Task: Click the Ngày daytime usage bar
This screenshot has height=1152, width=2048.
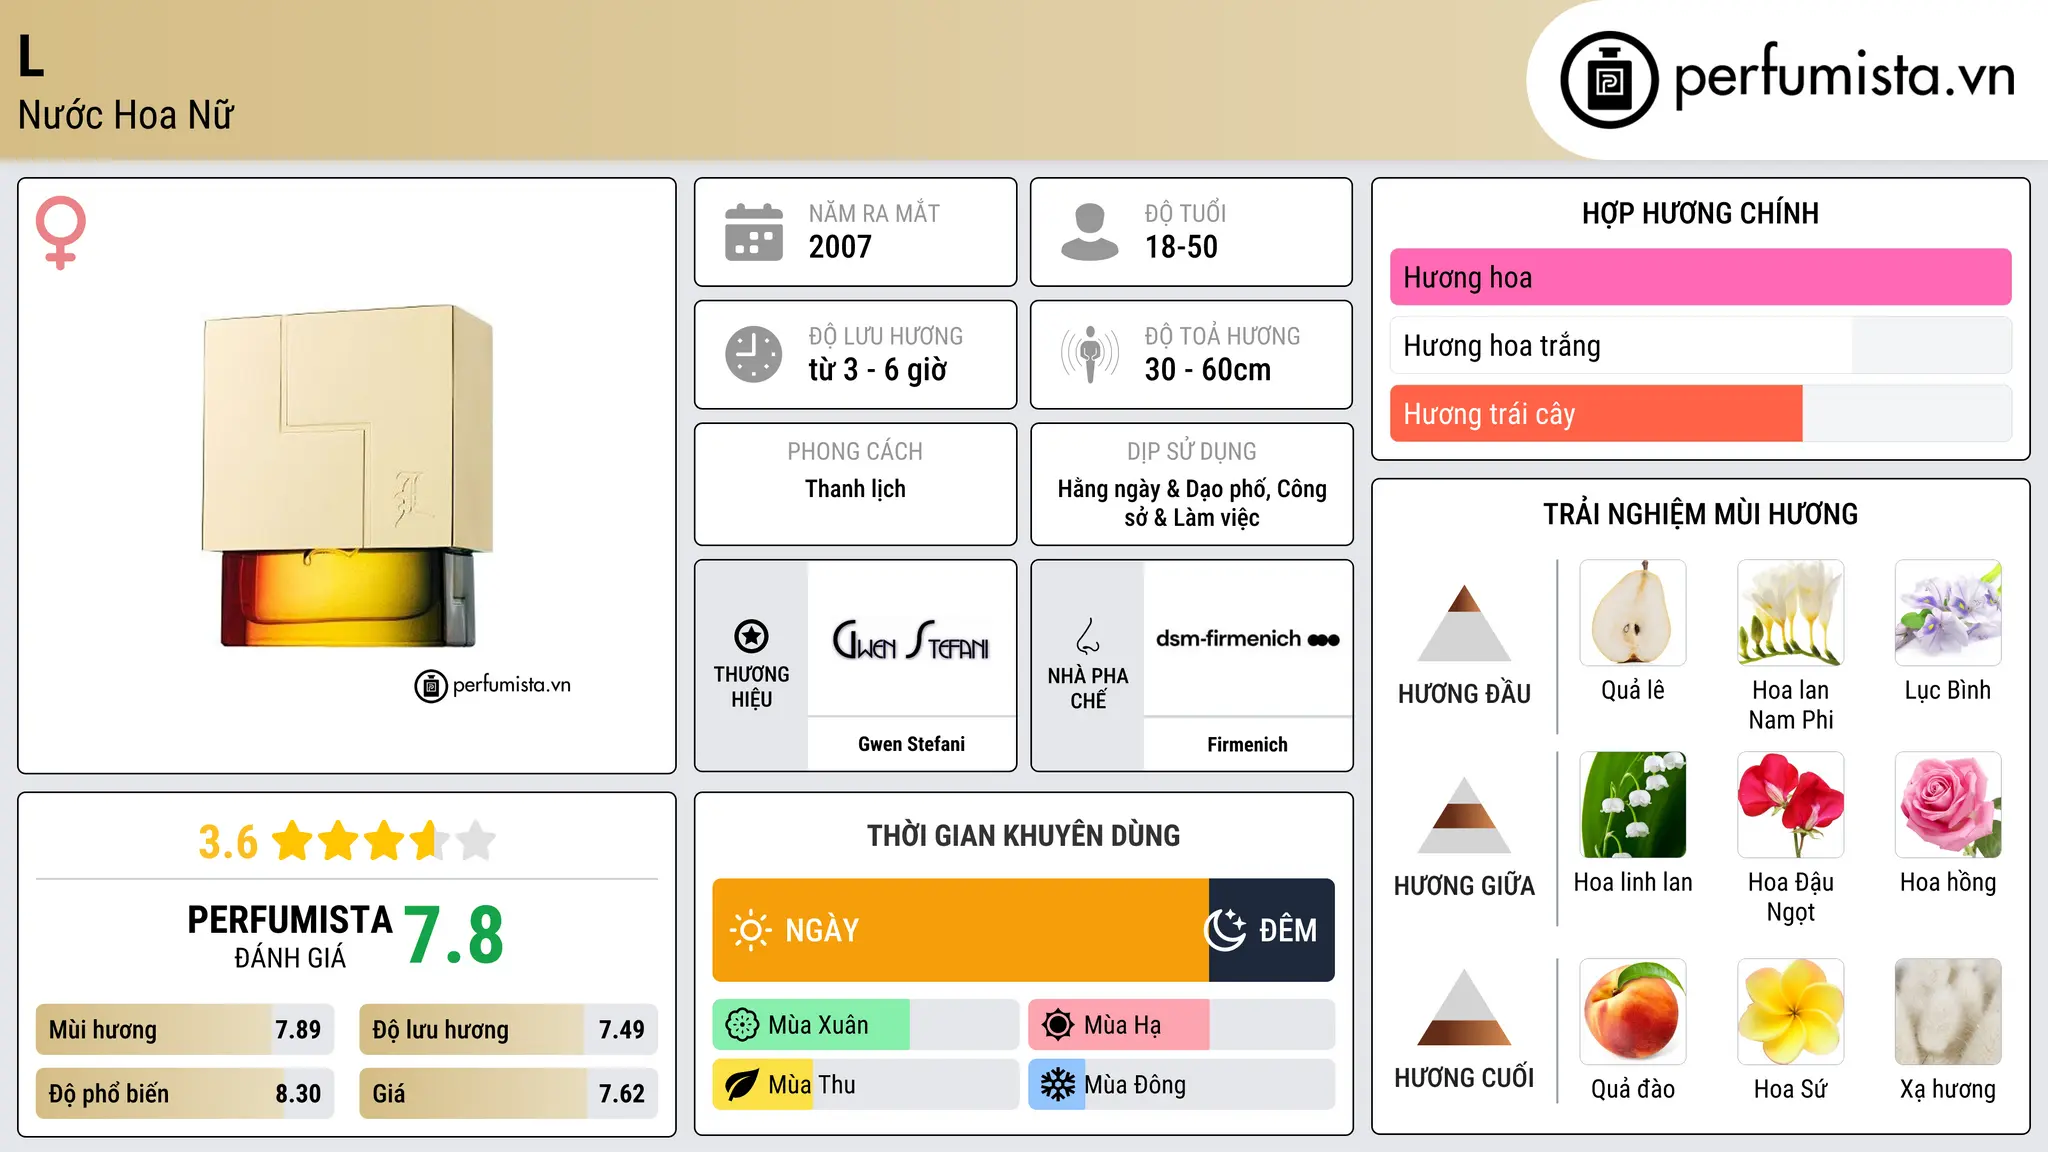Action: pos(960,930)
